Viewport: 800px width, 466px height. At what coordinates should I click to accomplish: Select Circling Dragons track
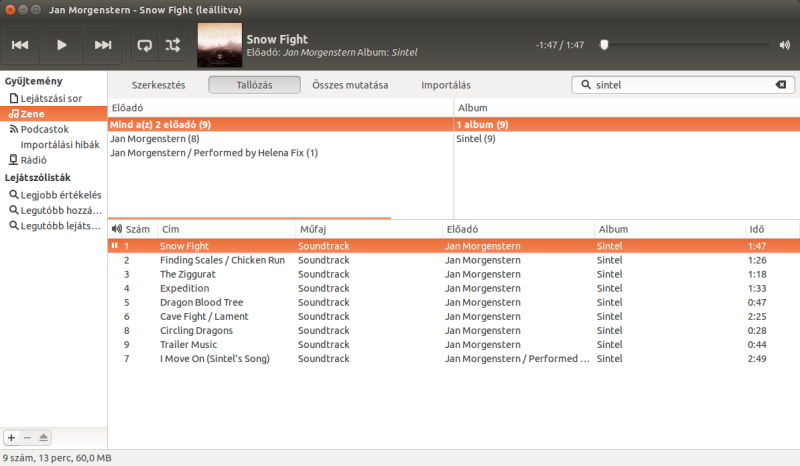[x=454, y=331]
